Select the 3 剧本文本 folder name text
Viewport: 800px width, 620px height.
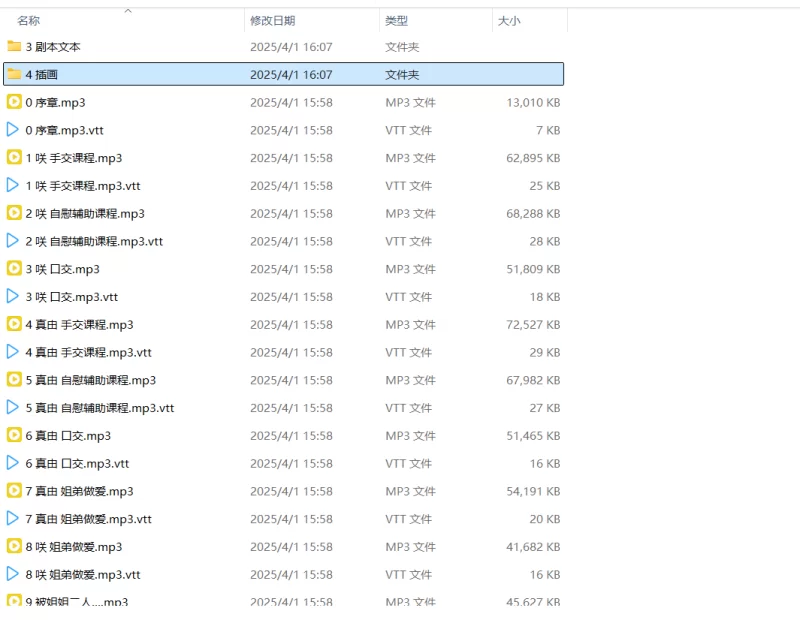53,46
